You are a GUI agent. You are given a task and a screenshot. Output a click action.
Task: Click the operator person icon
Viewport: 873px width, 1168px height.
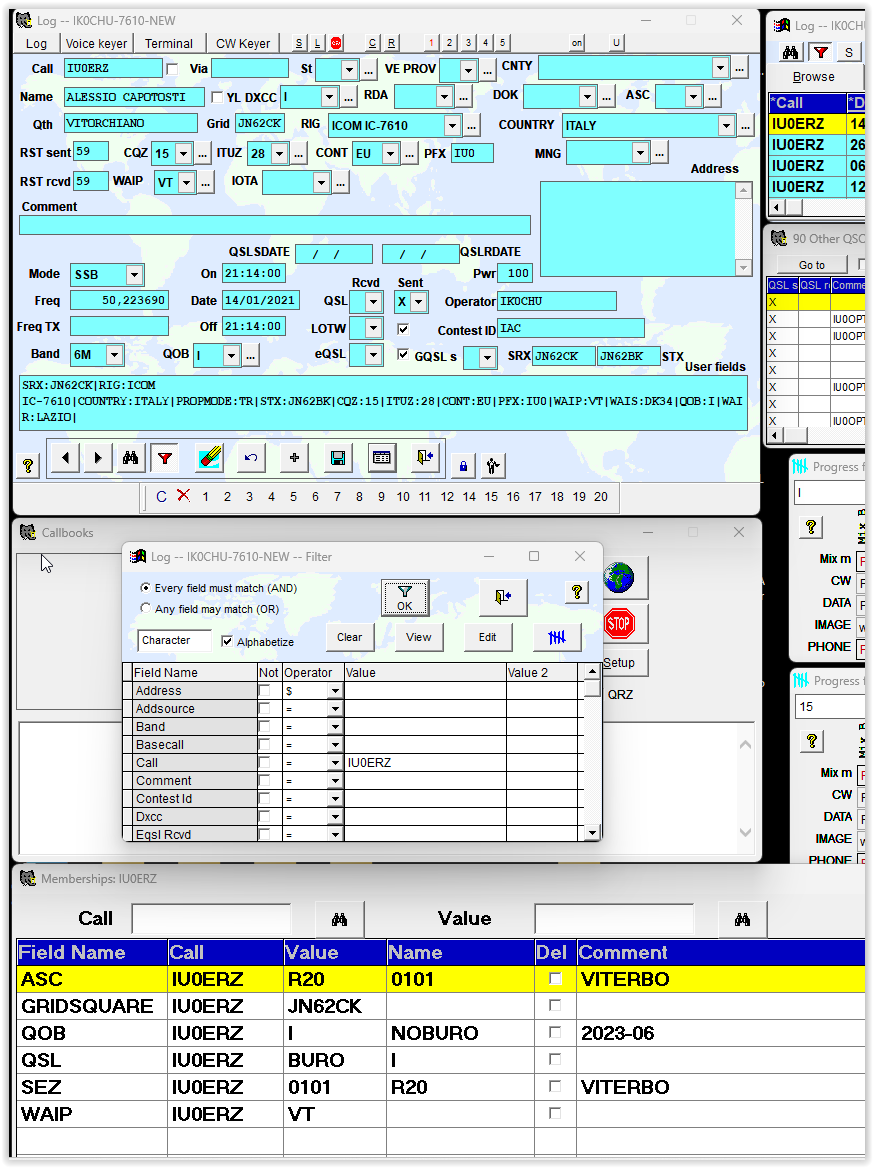492,466
